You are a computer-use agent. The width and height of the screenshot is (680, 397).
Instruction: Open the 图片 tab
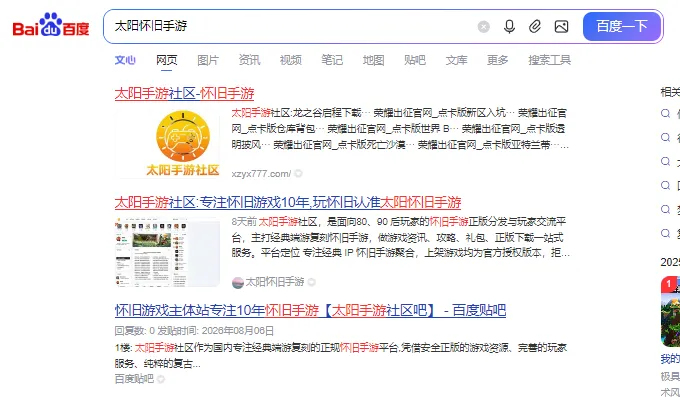(208, 60)
